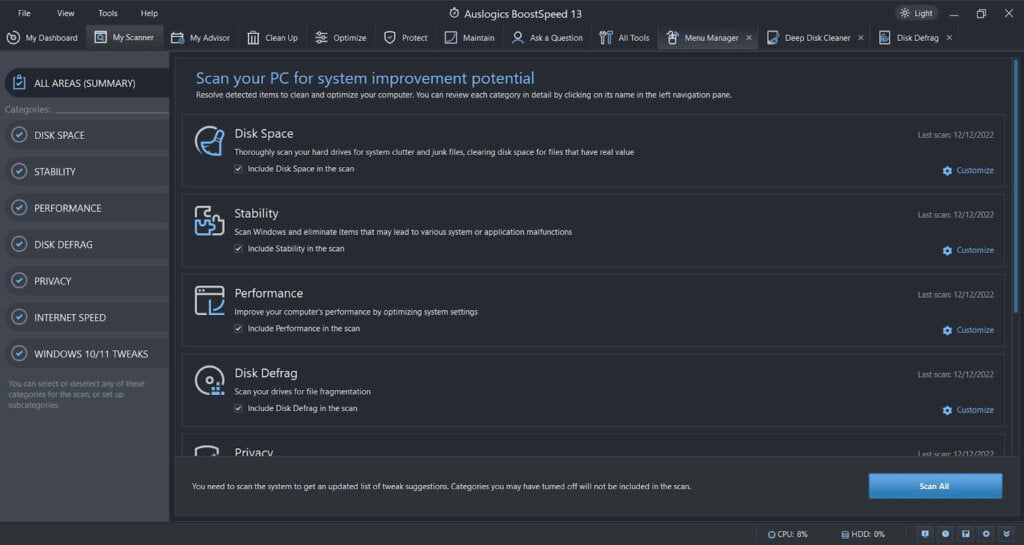Uncheck Include Disk Defrag in the scan
The height and width of the screenshot is (545, 1024).
coord(238,409)
